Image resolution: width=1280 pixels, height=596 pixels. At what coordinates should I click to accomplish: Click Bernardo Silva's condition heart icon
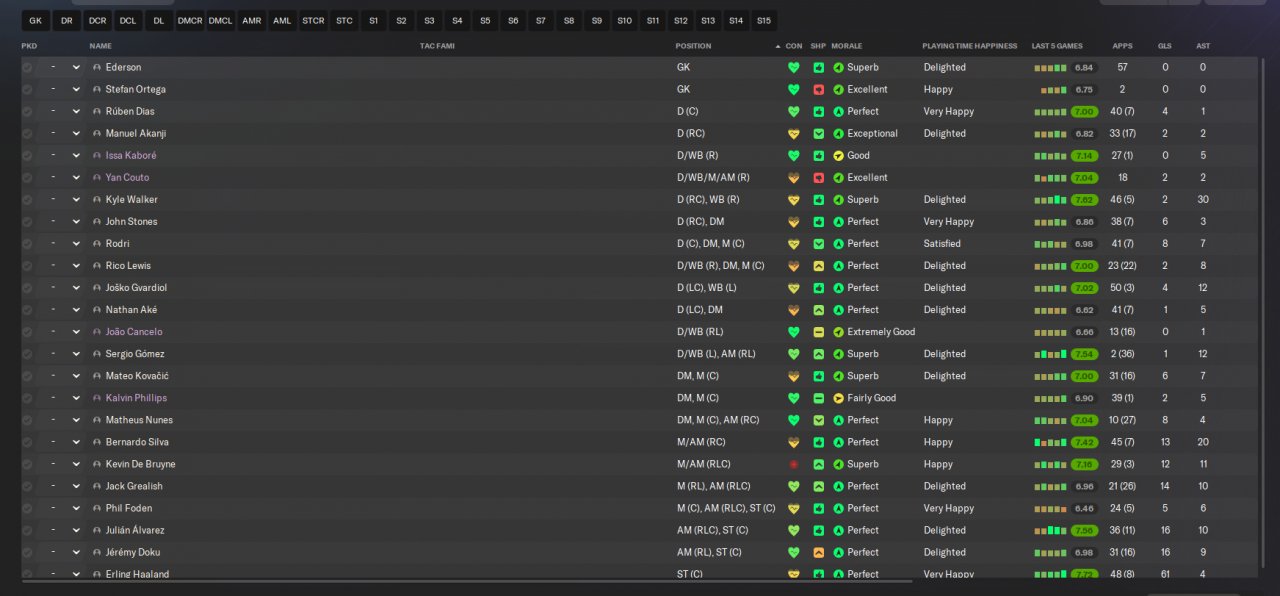tap(794, 443)
